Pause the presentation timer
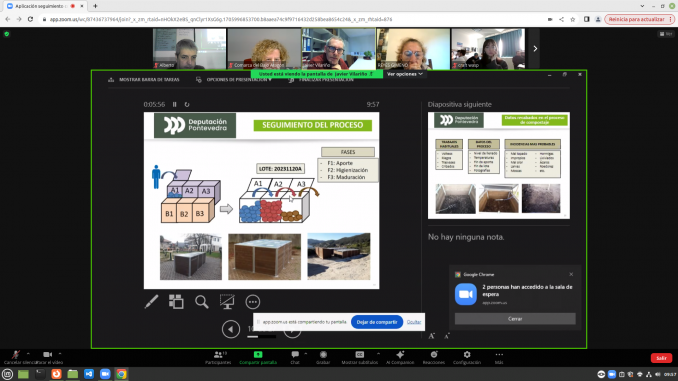This screenshot has height=381, width=678. (175, 104)
